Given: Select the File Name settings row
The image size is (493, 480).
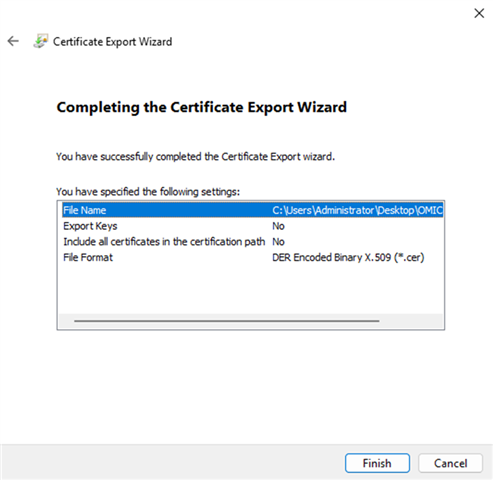Looking at the screenshot, I should (x=253, y=210).
